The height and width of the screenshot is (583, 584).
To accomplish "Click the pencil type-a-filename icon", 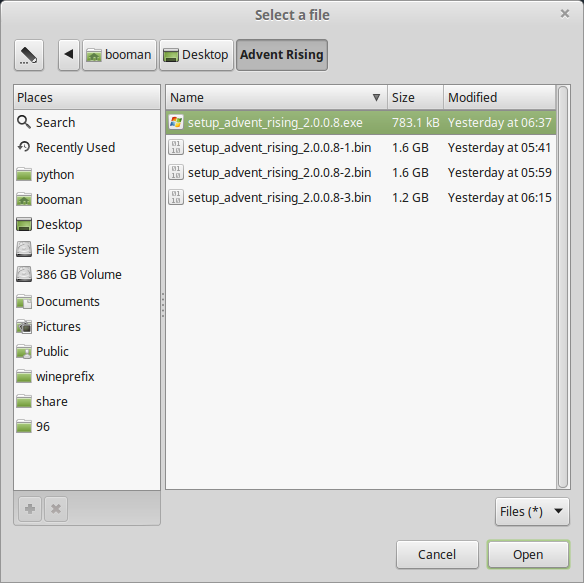I will pos(29,55).
